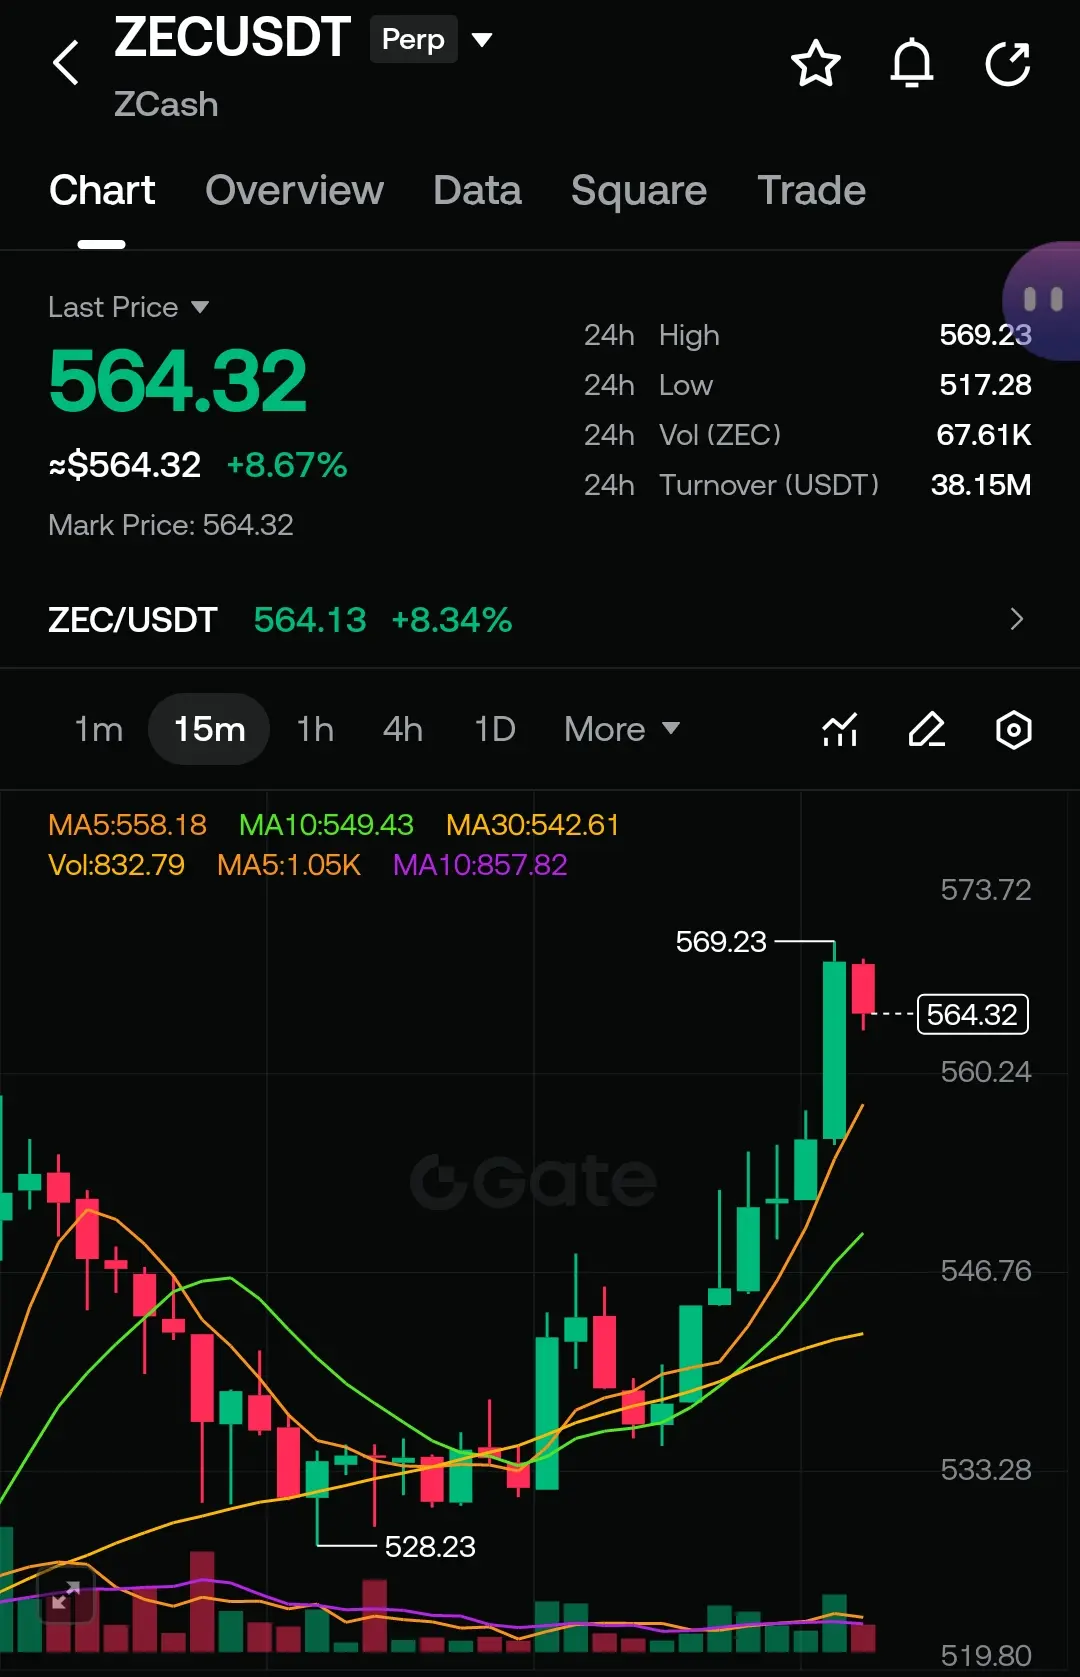Viewport: 1080px width, 1677px height.
Task: Tap the large 564.32 last price
Action: (177, 381)
